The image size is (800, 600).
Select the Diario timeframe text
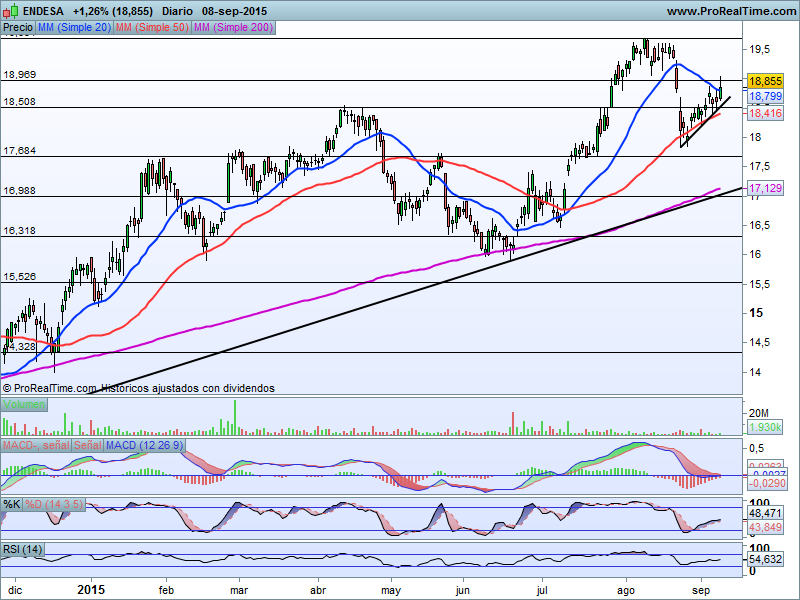coord(177,11)
